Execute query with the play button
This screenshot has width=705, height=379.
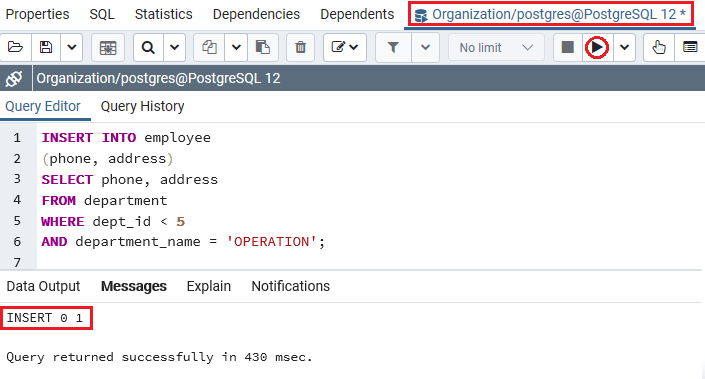click(x=597, y=47)
